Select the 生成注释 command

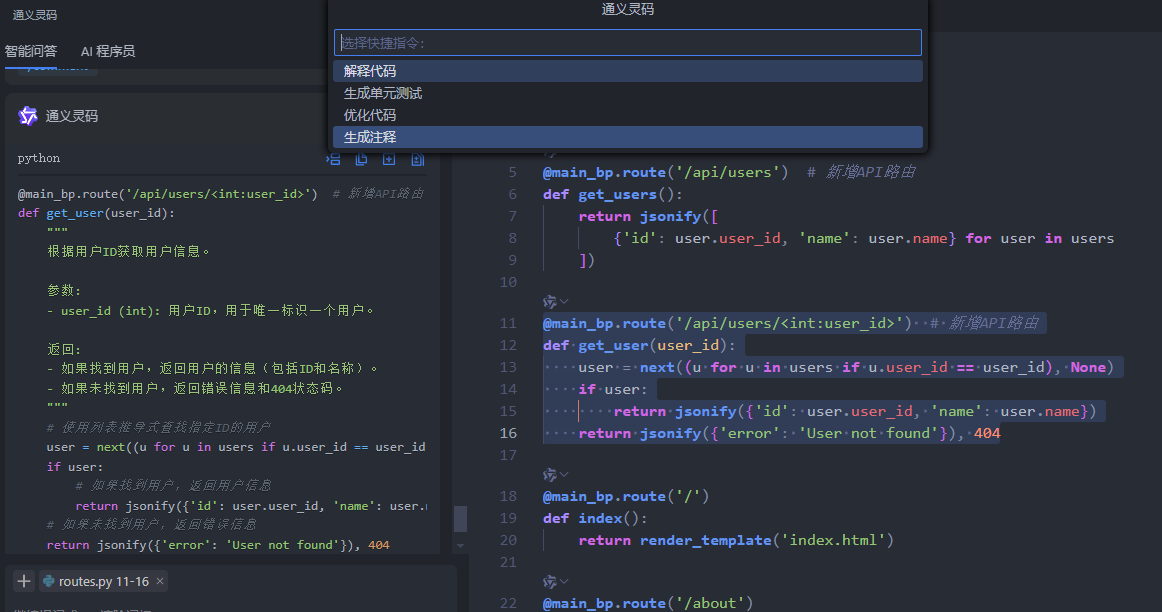tap(628, 137)
